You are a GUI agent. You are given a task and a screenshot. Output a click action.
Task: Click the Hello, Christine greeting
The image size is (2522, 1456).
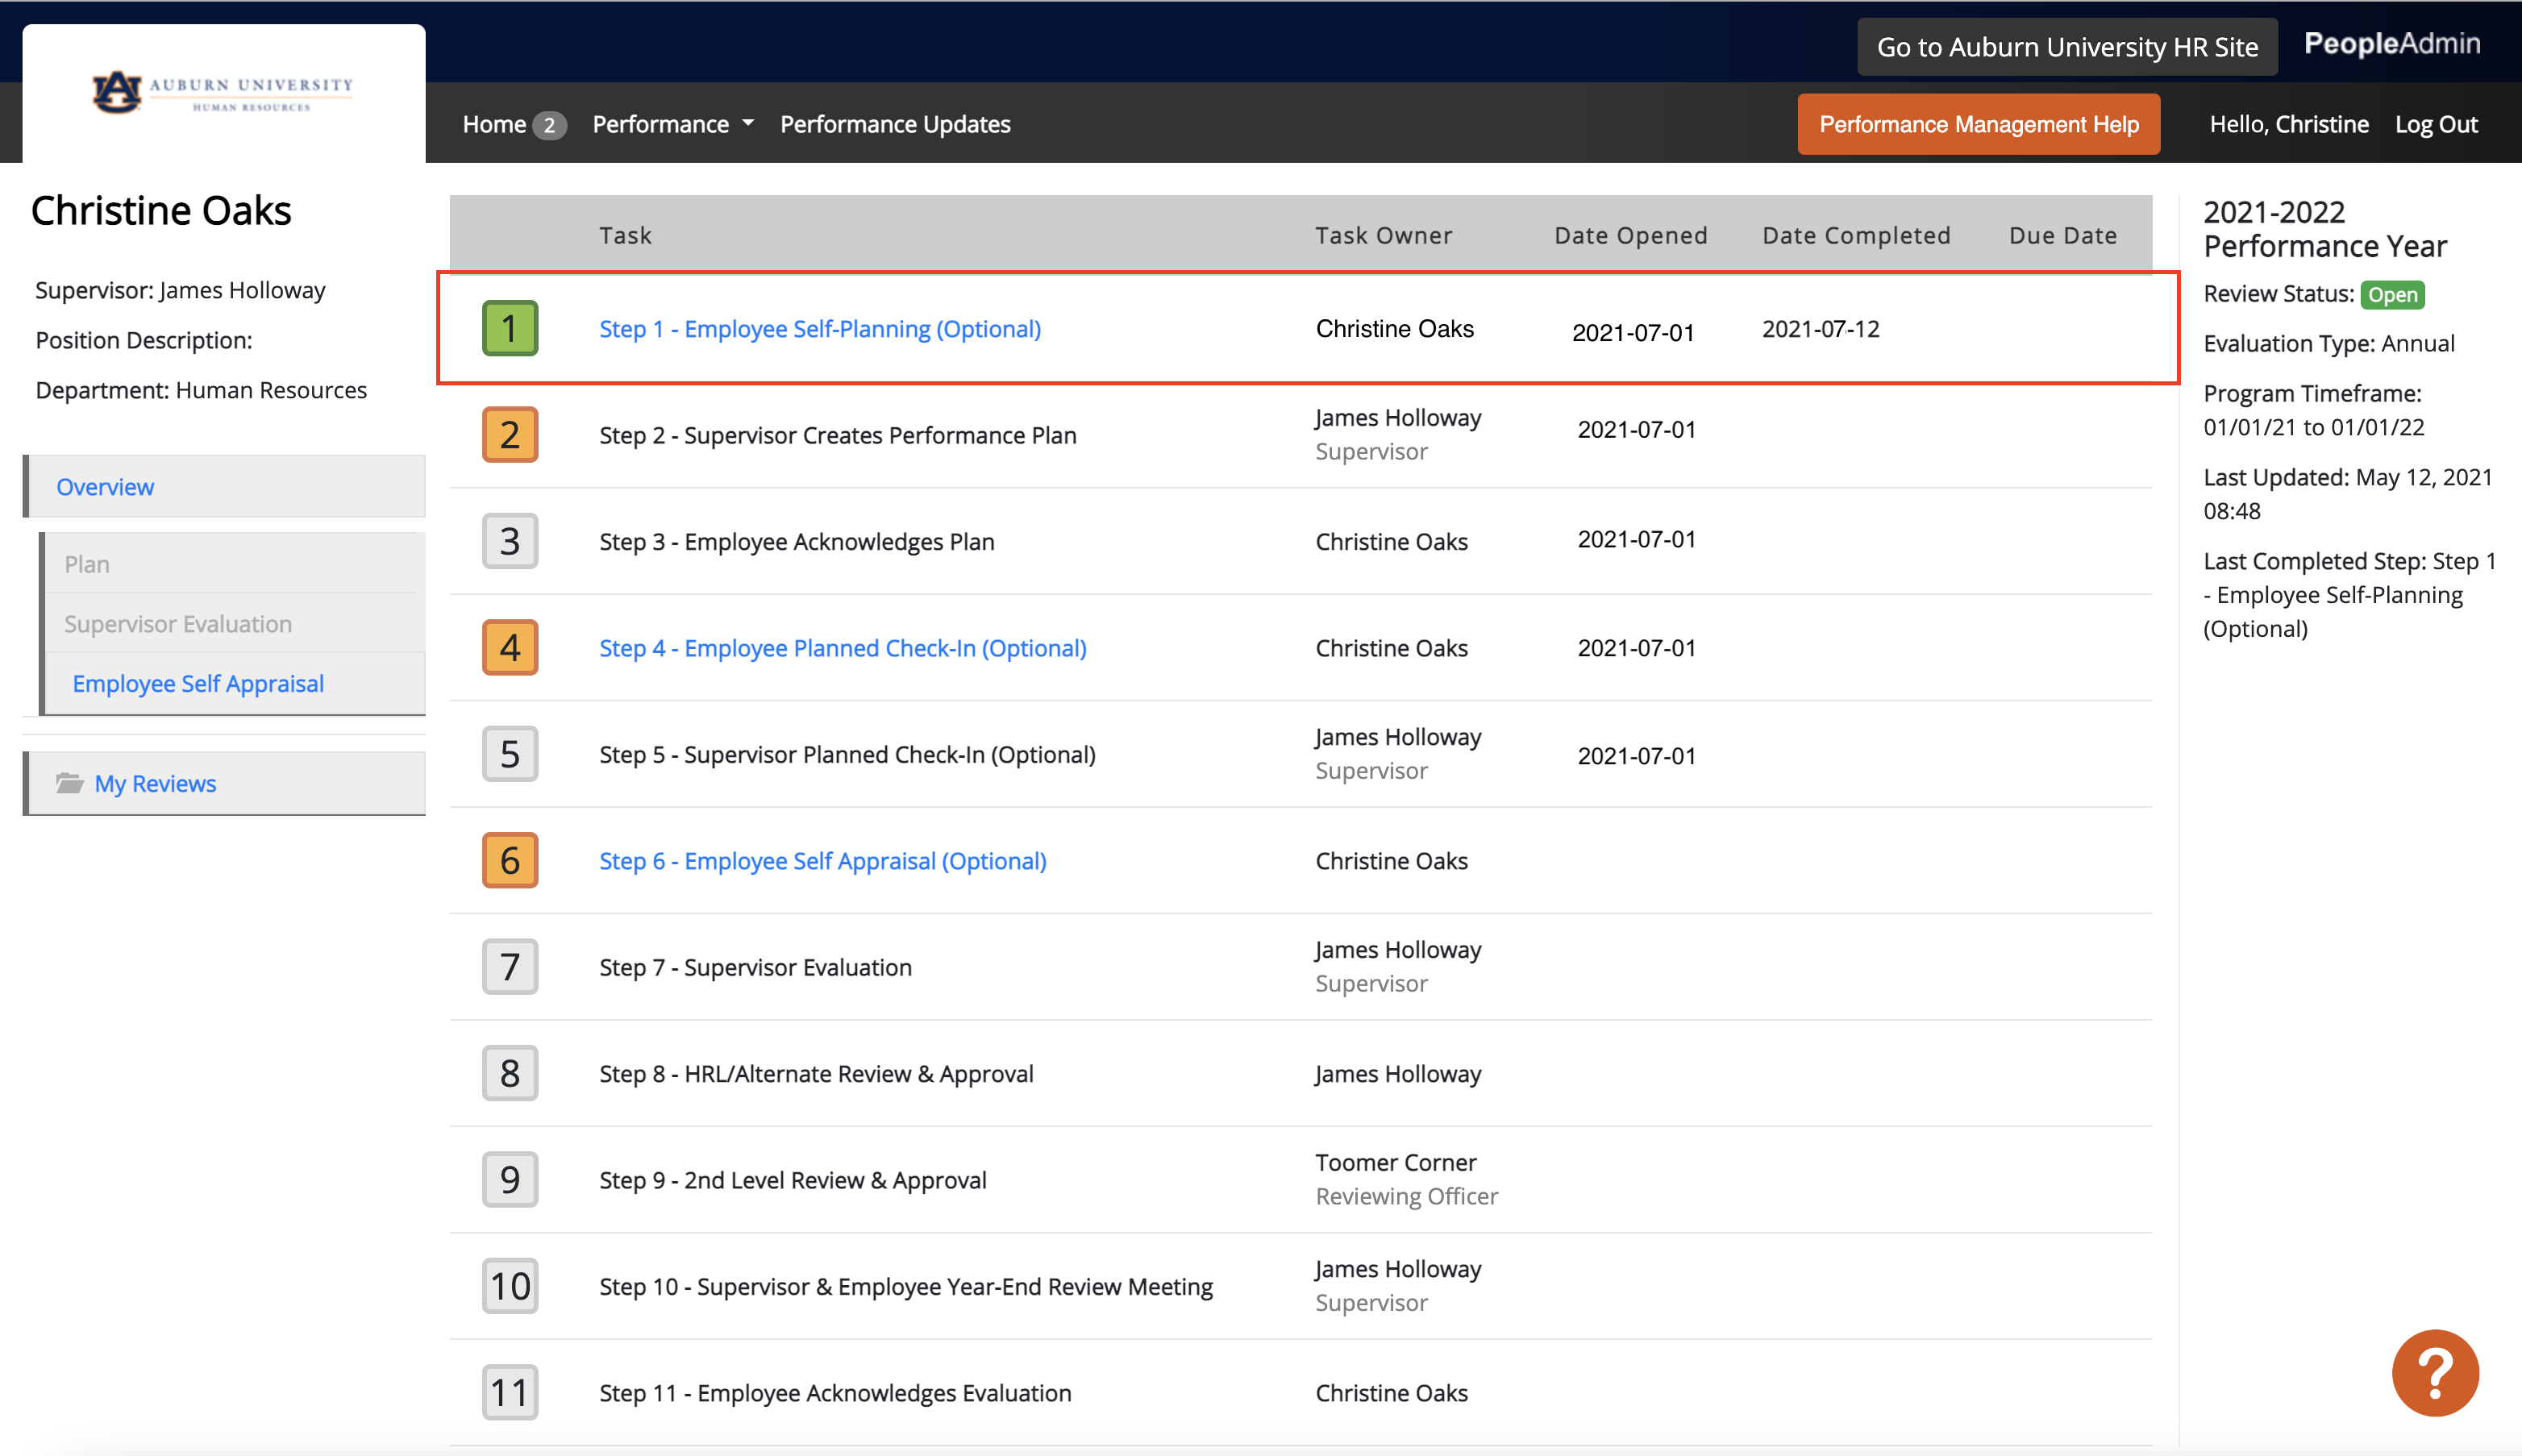pyautogui.click(x=2289, y=124)
